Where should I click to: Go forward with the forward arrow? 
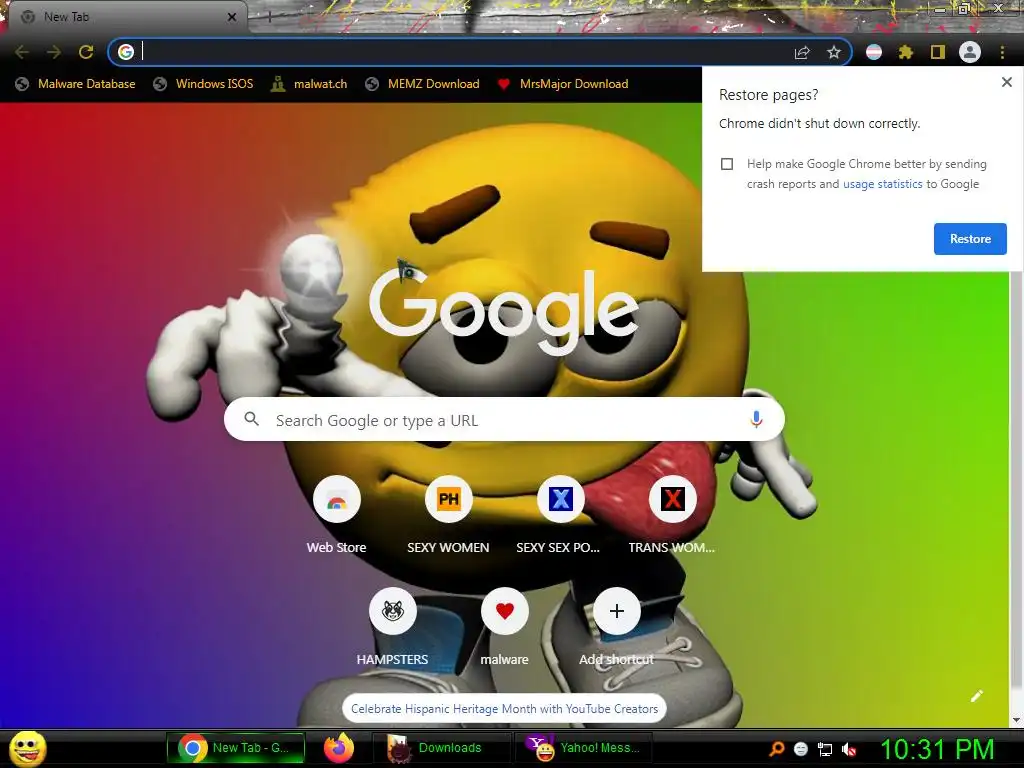(x=54, y=52)
